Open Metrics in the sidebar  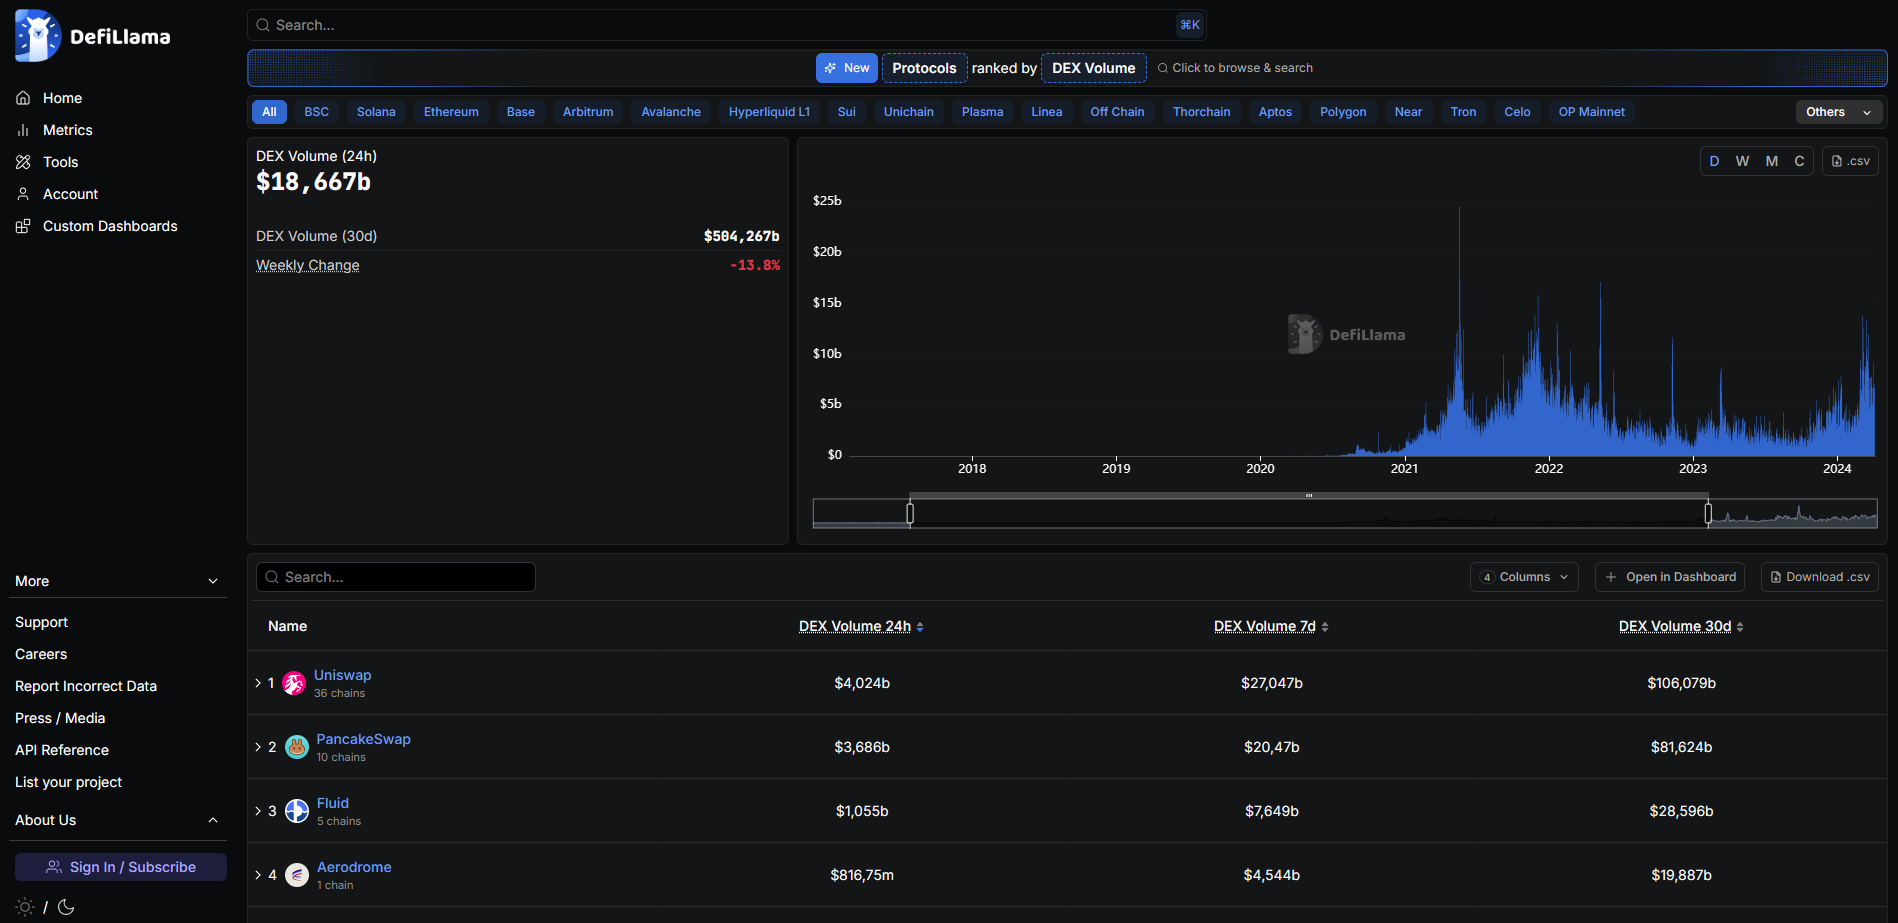click(x=67, y=130)
